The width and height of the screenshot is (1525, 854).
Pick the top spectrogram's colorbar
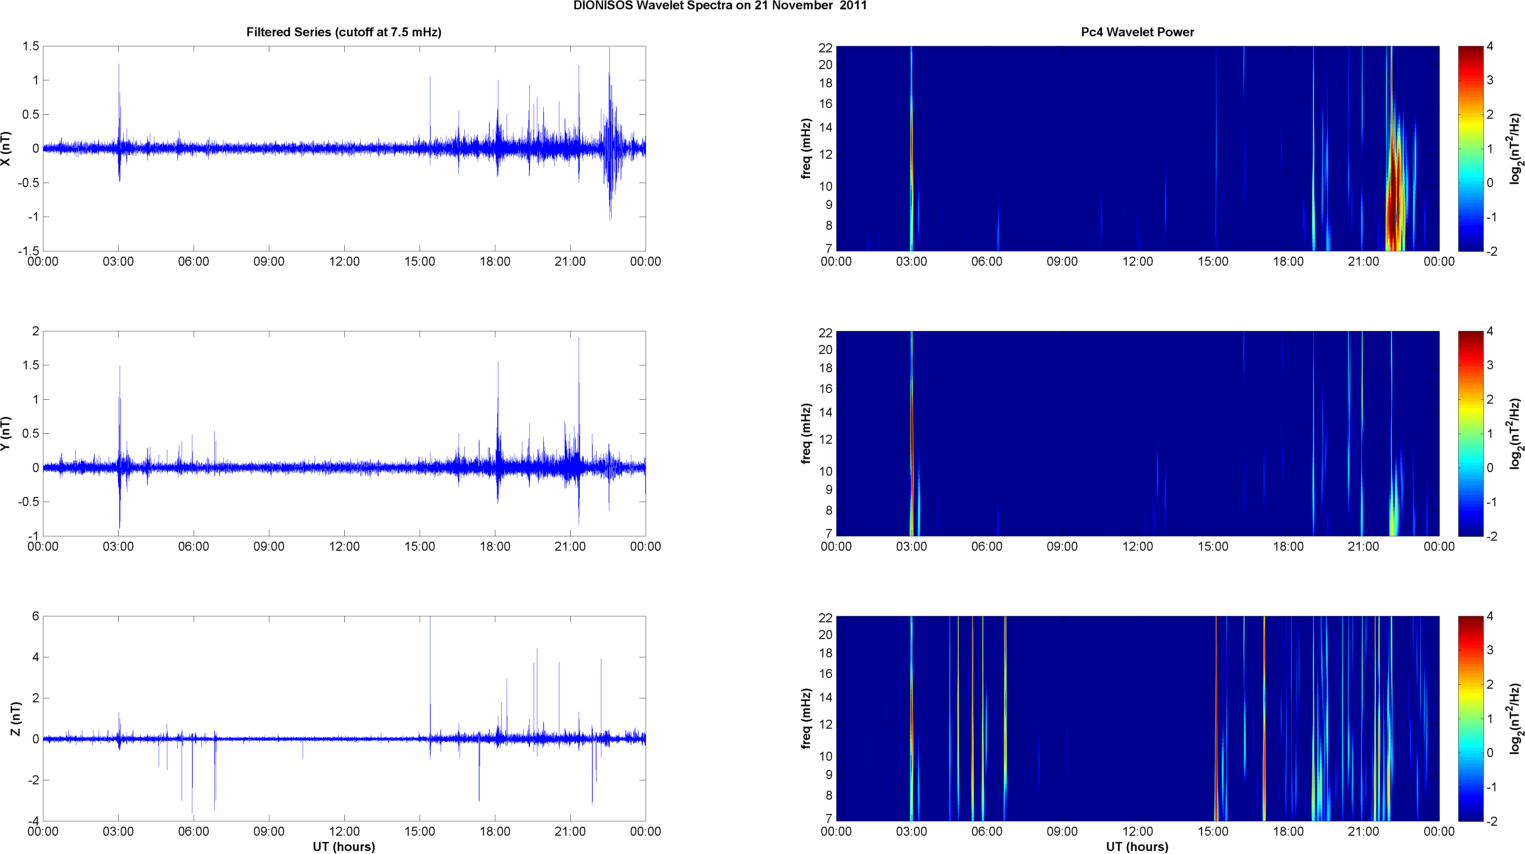(x=1470, y=149)
